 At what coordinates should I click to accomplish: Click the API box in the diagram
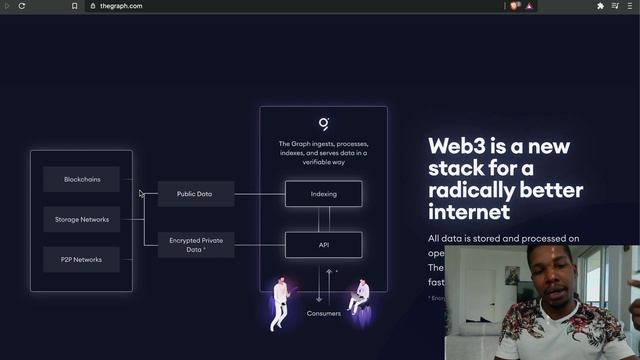click(x=324, y=245)
